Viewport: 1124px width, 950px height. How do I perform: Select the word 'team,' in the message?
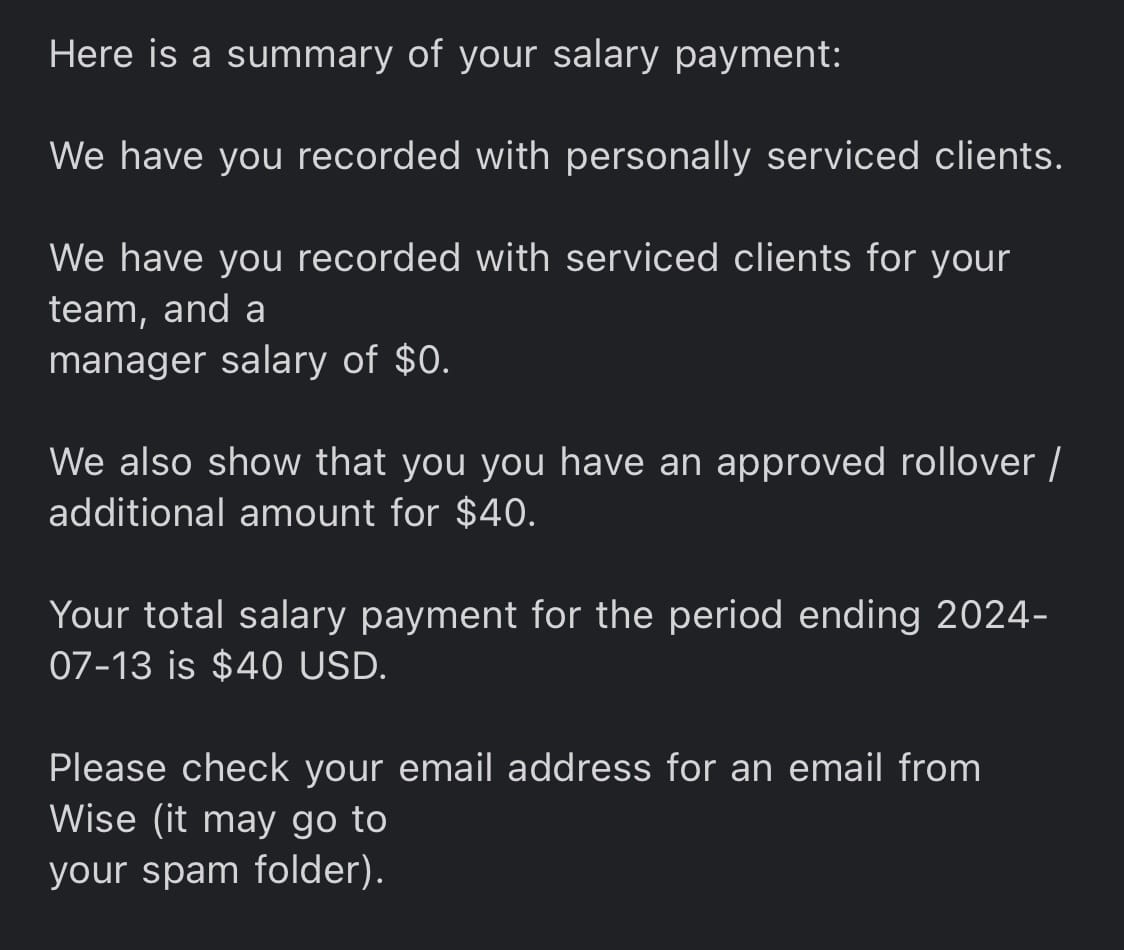pyautogui.click(x=98, y=310)
